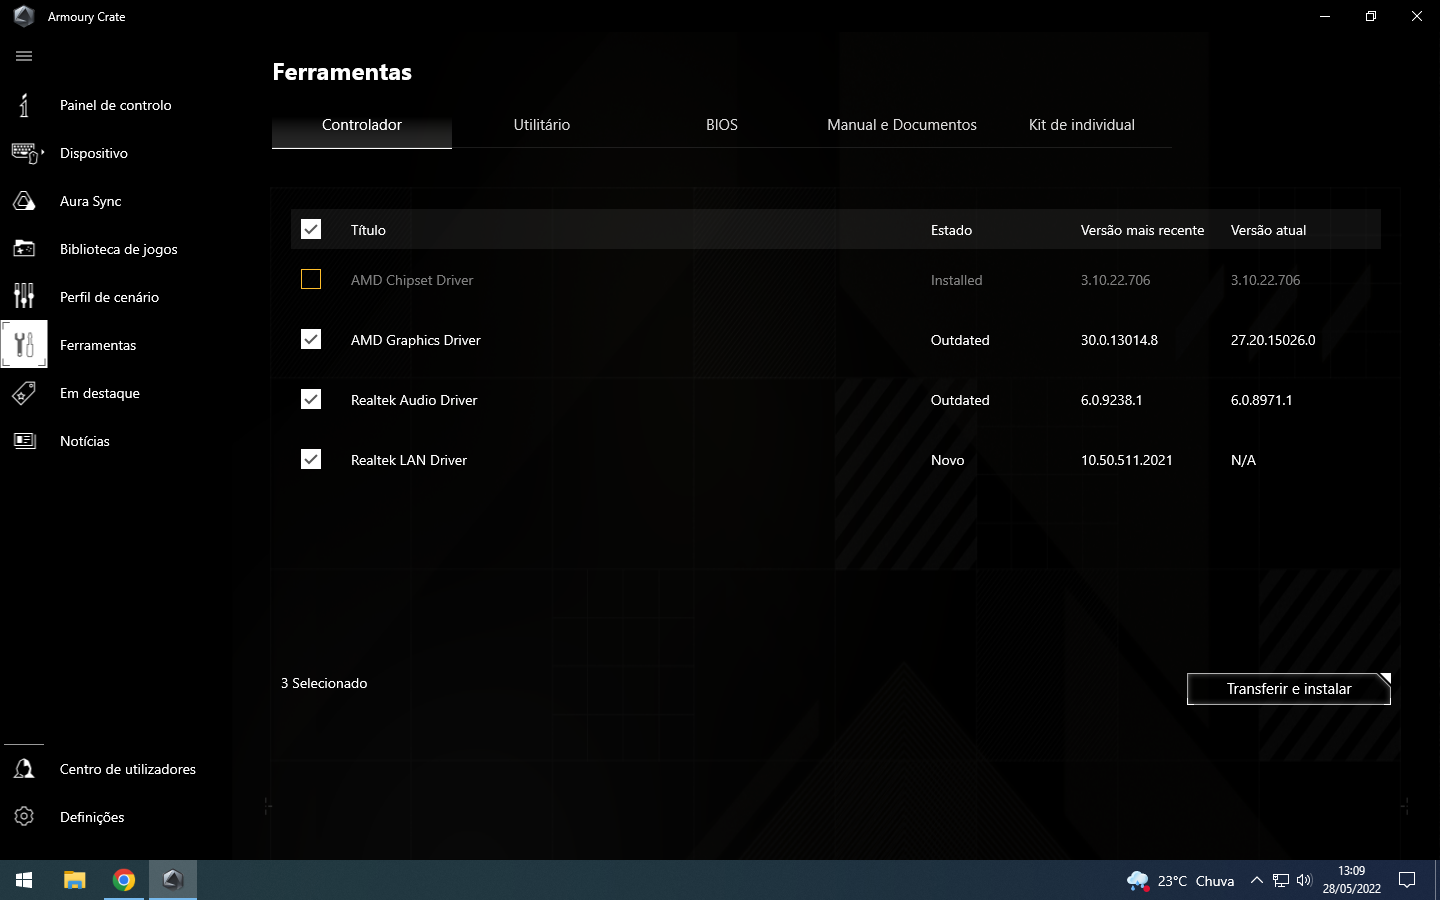Open the taskbar clock showing 13:09
Image resolution: width=1440 pixels, height=900 pixels.
[x=1352, y=880]
